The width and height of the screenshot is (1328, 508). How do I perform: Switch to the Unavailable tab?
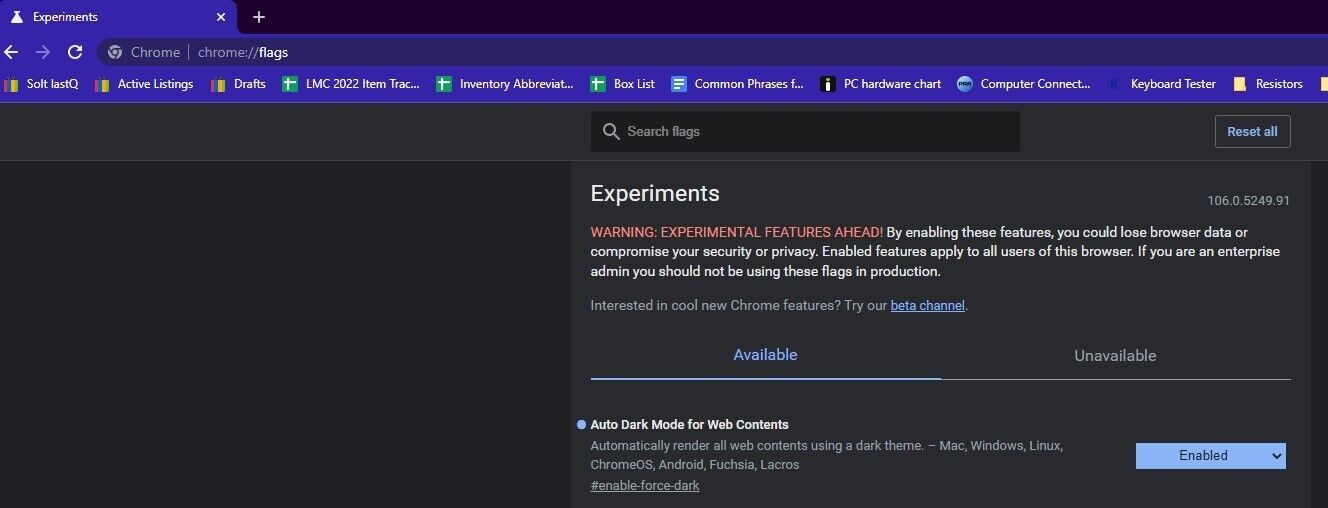pyautogui.click(x=1115, y=356)
